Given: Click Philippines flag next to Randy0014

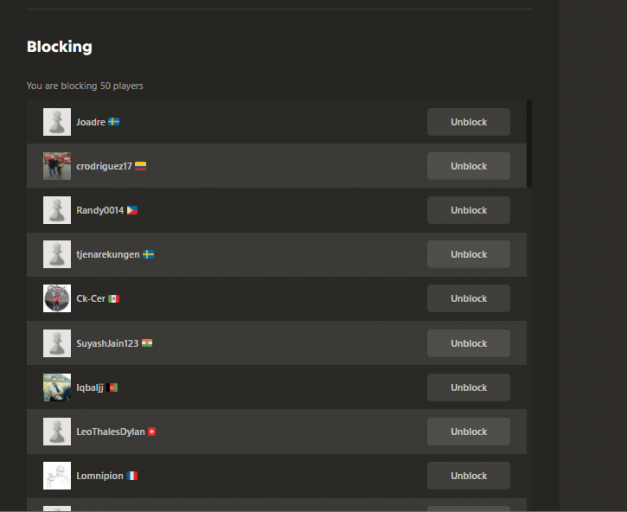Looking at the screenshot, I should 132,210.
